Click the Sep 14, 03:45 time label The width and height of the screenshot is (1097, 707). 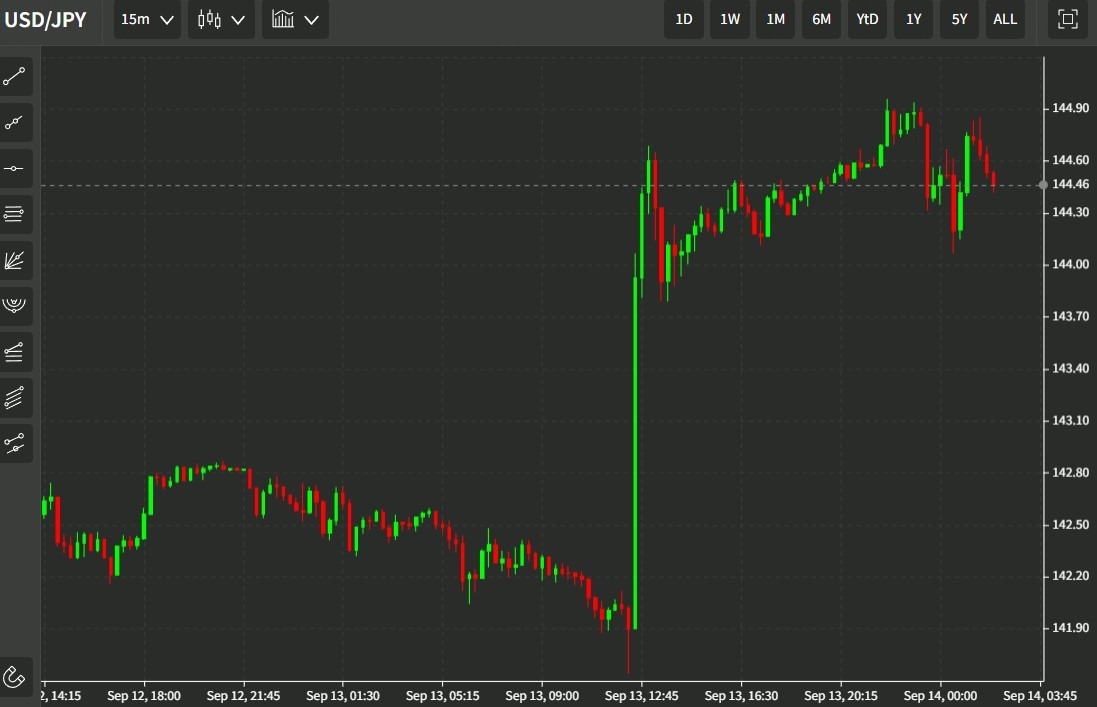pyautogui.click(x=1040, y=696)
